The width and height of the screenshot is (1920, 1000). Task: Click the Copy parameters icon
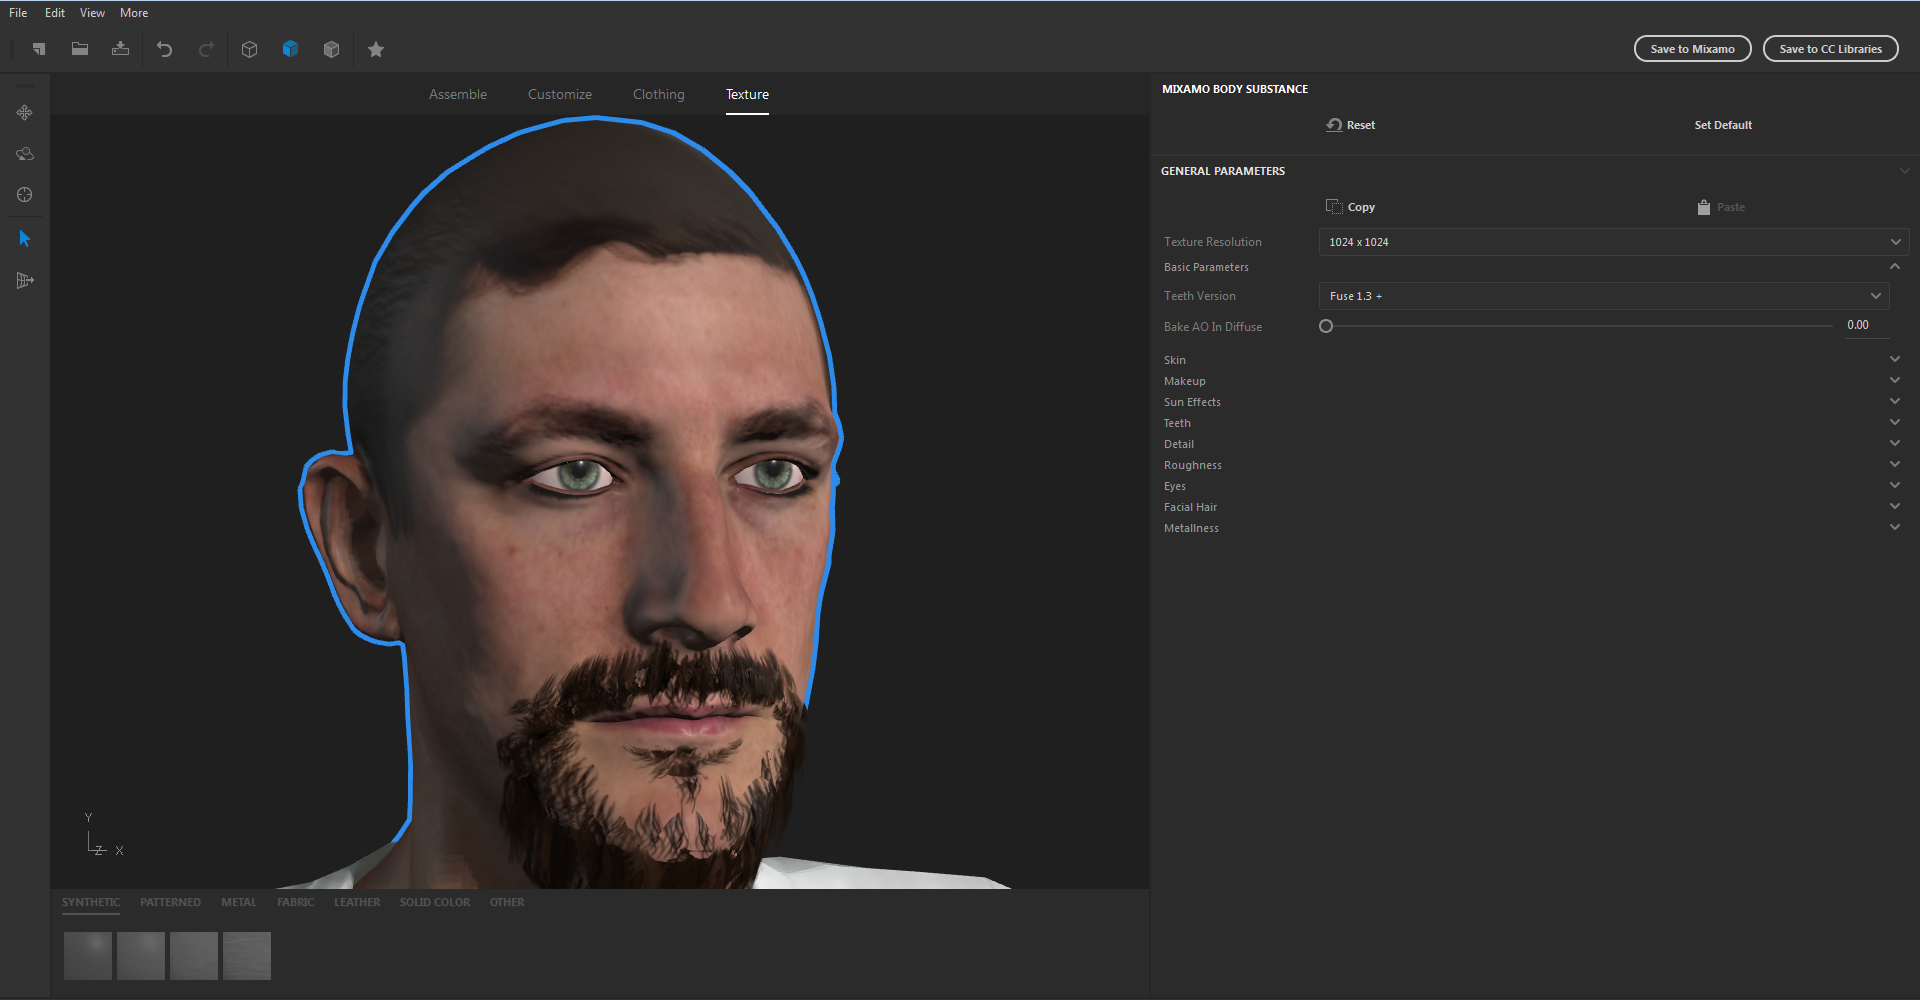(1334, 206)
